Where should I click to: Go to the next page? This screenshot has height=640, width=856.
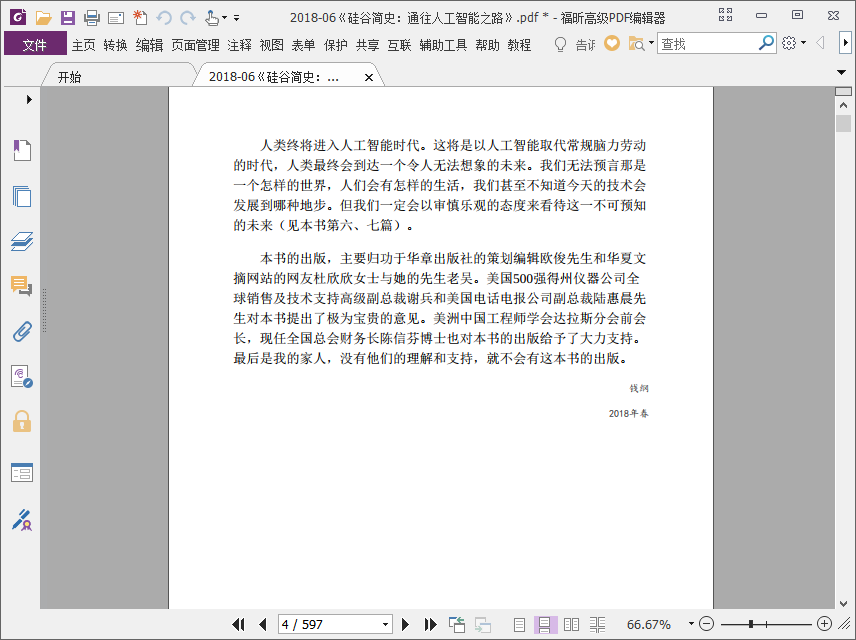[405, 624]
